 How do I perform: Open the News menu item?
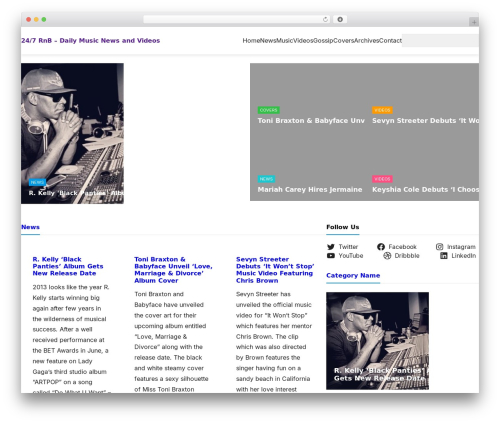pos(268,40)
